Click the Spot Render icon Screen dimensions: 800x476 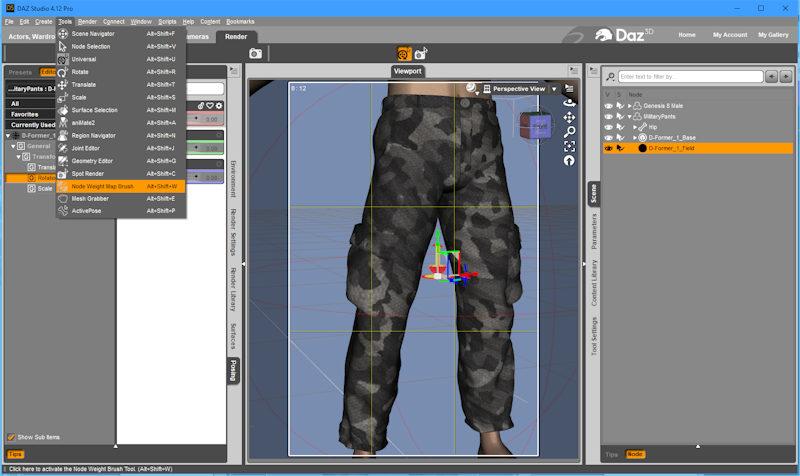63,173
